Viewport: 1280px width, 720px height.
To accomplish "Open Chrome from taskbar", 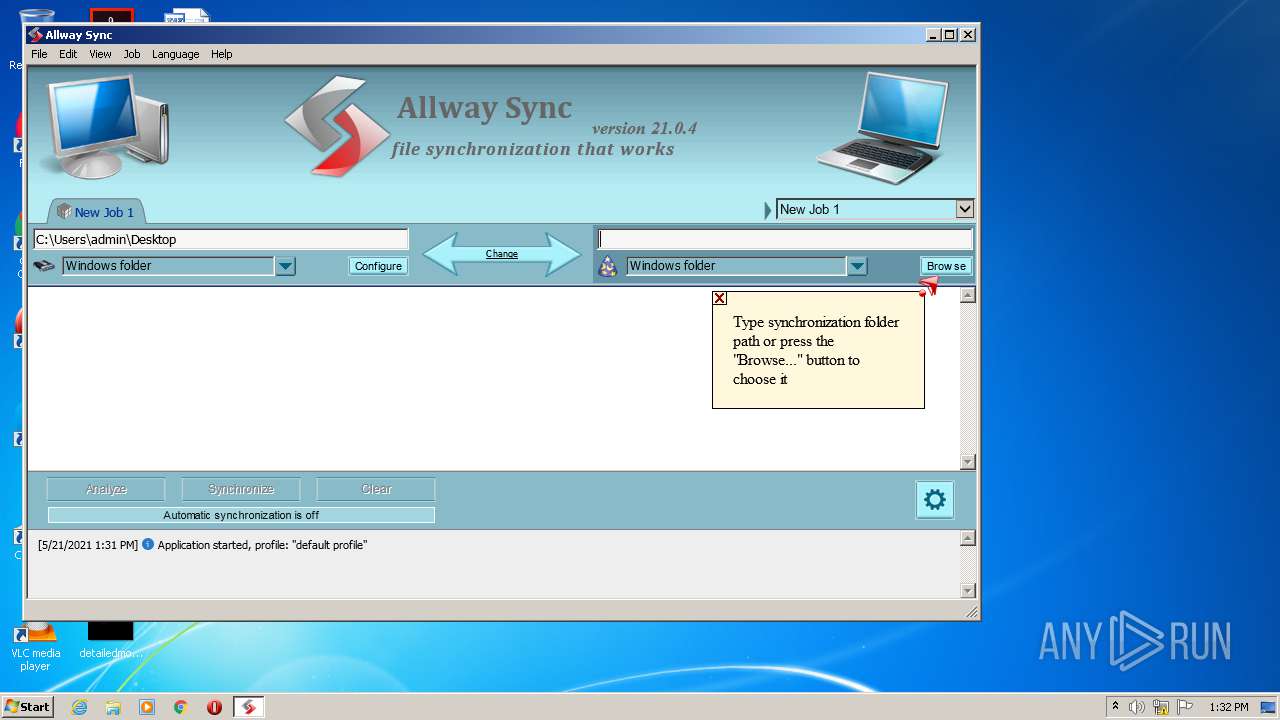I will pos(181,707).
